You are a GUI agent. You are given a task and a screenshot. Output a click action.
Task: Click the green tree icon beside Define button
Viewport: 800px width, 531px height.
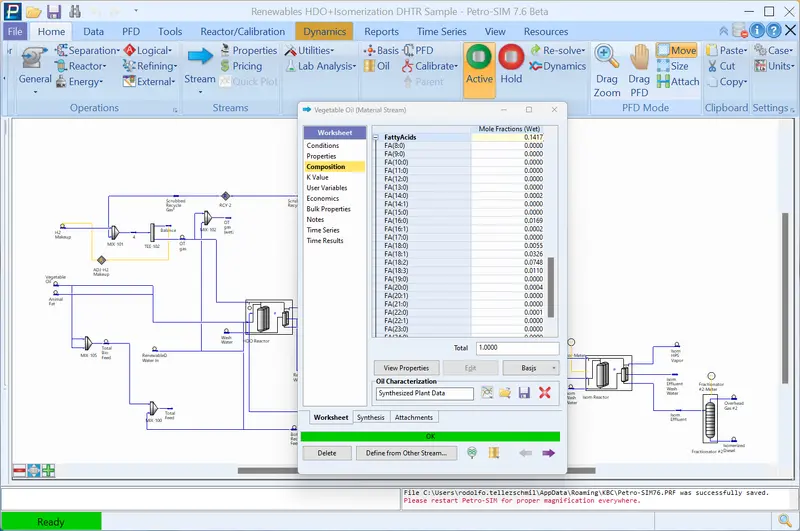[x=472, y=452]
